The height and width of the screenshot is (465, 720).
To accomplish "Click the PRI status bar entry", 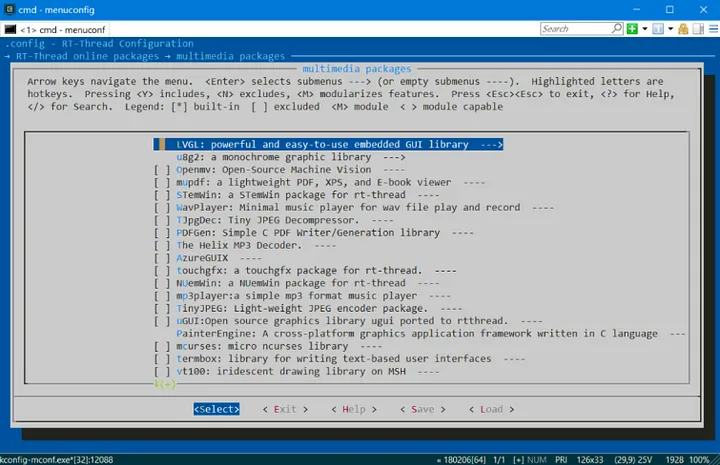I will 561,459.
